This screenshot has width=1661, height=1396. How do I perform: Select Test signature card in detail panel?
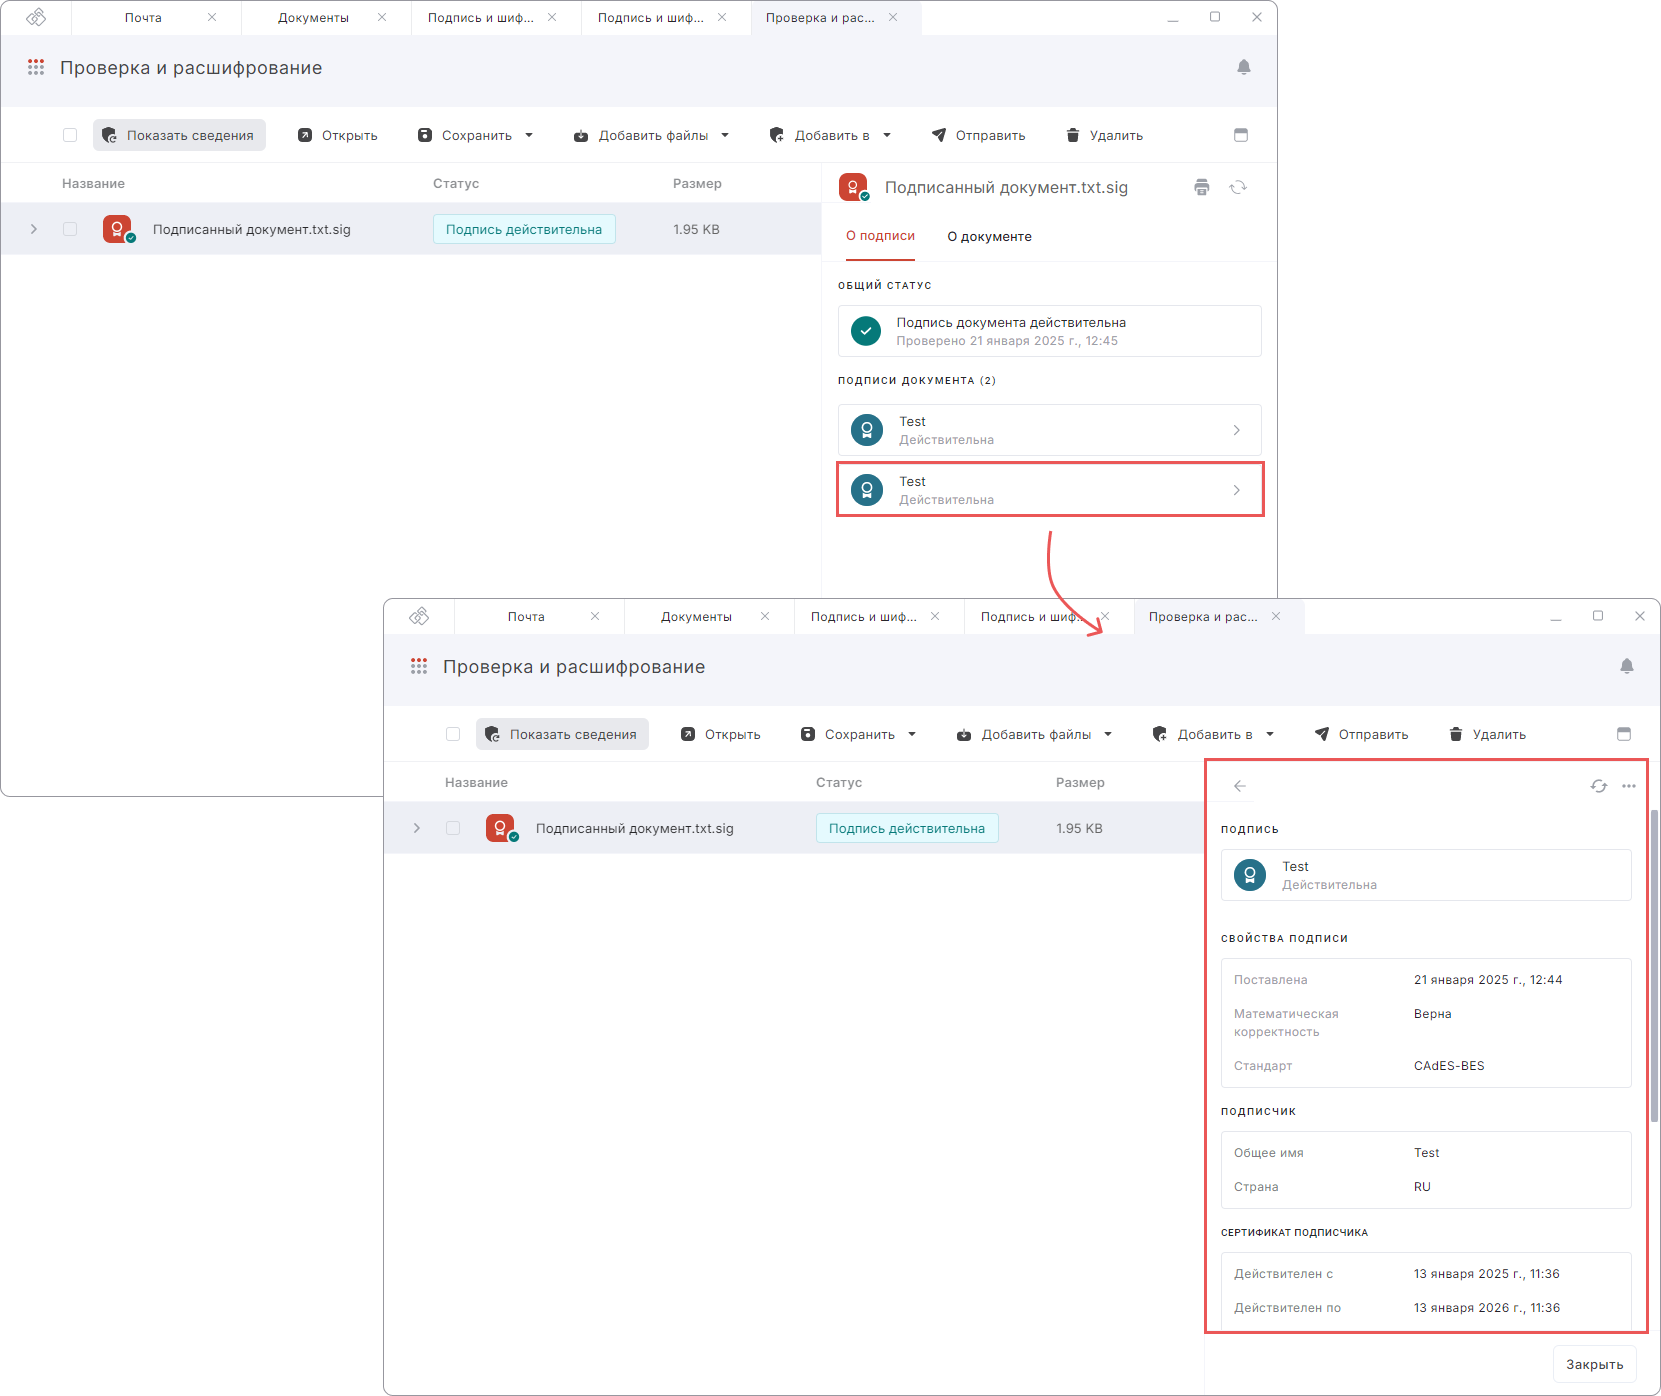click(x=1426, y=875)
